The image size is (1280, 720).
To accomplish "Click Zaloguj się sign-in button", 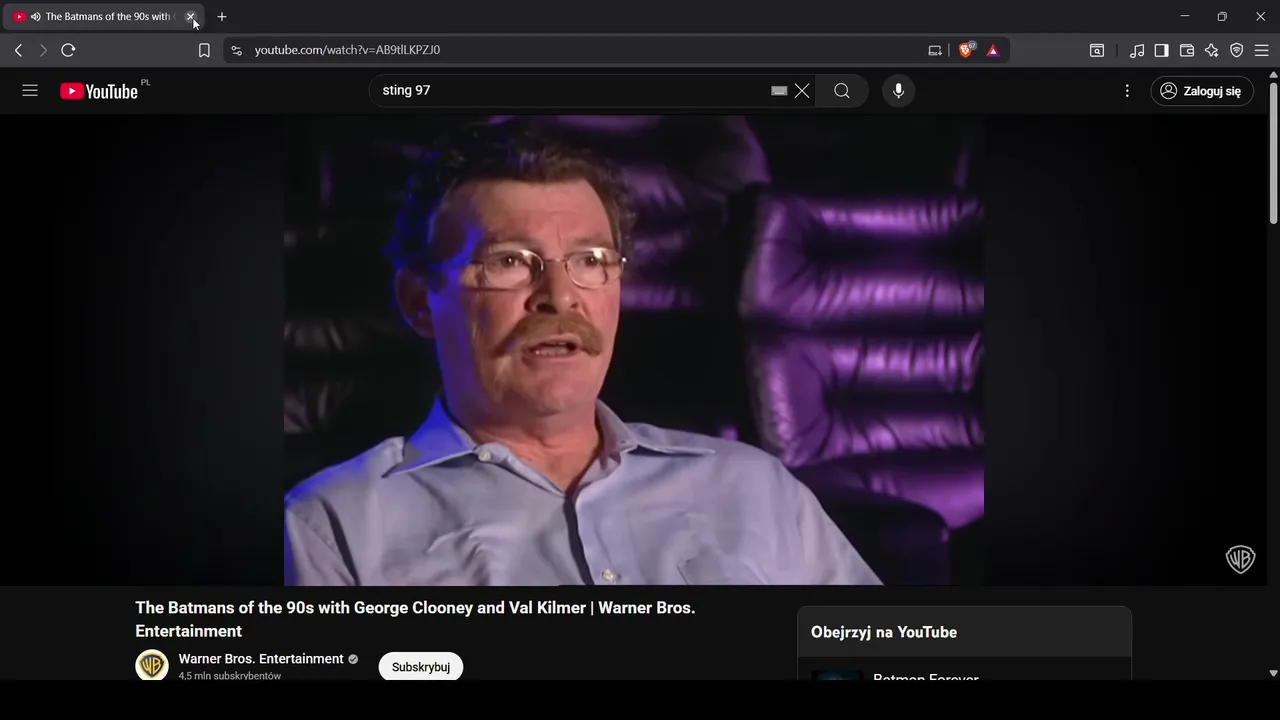I will pos(1202,91).
